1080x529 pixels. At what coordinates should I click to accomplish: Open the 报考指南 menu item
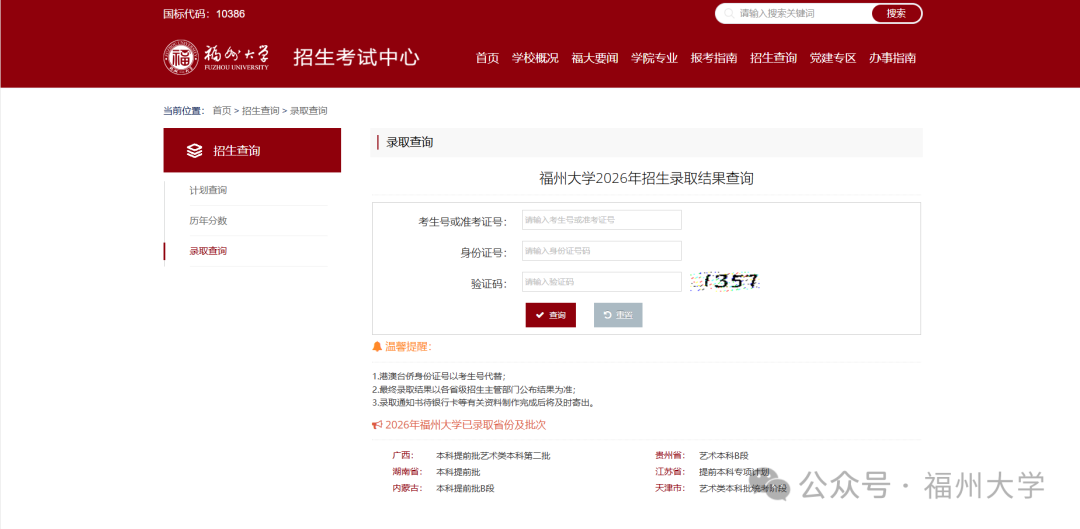[714, 58]
